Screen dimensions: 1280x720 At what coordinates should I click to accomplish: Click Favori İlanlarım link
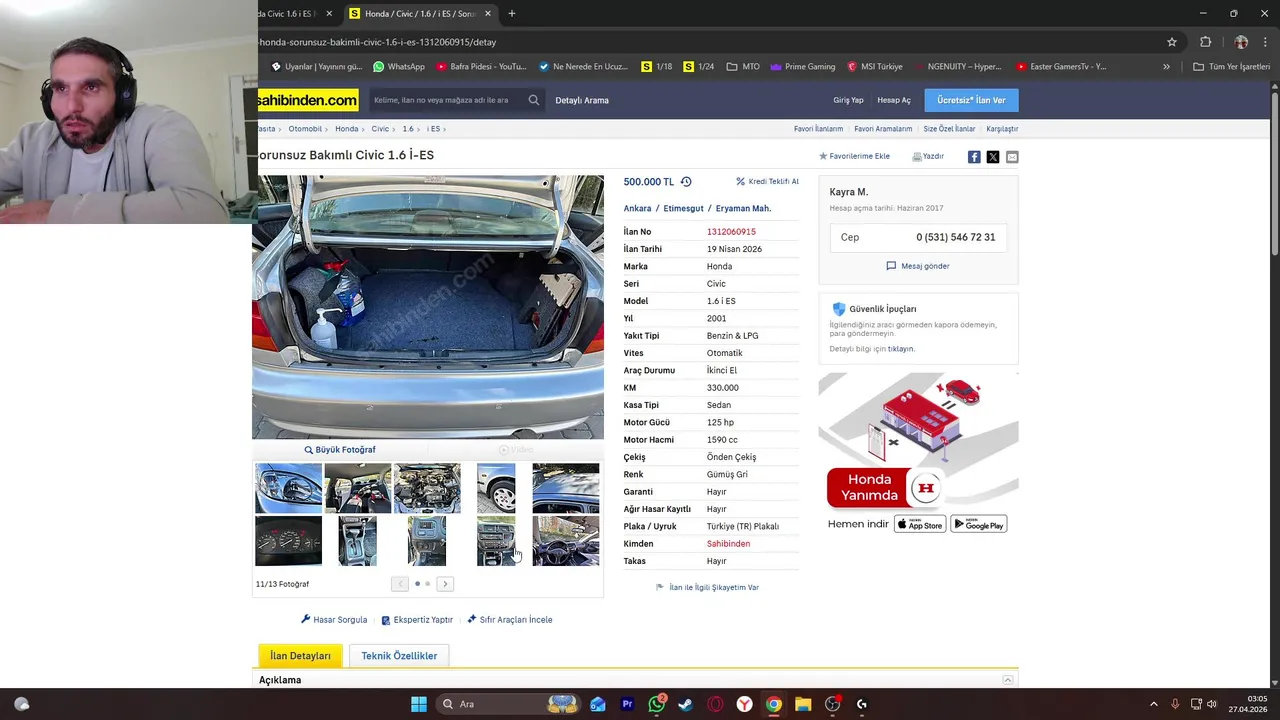[818, 129]
